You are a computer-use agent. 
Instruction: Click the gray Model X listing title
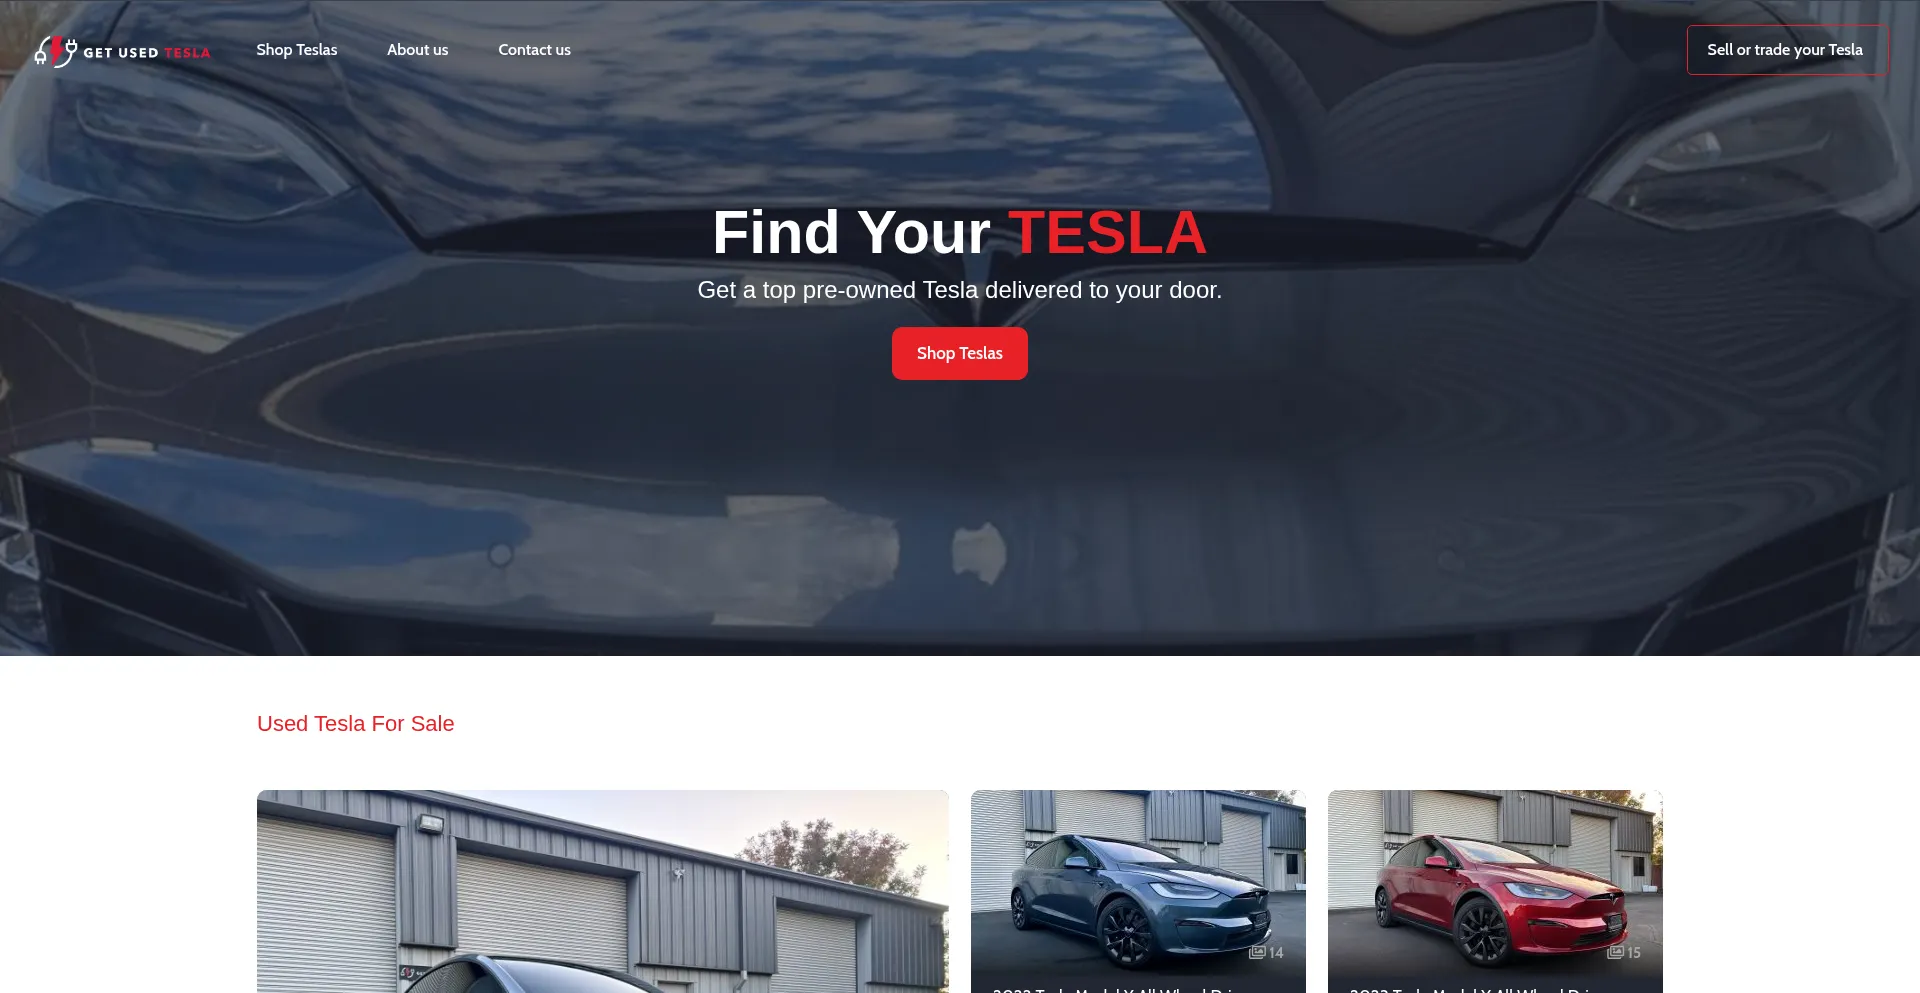pos(1118,989)
